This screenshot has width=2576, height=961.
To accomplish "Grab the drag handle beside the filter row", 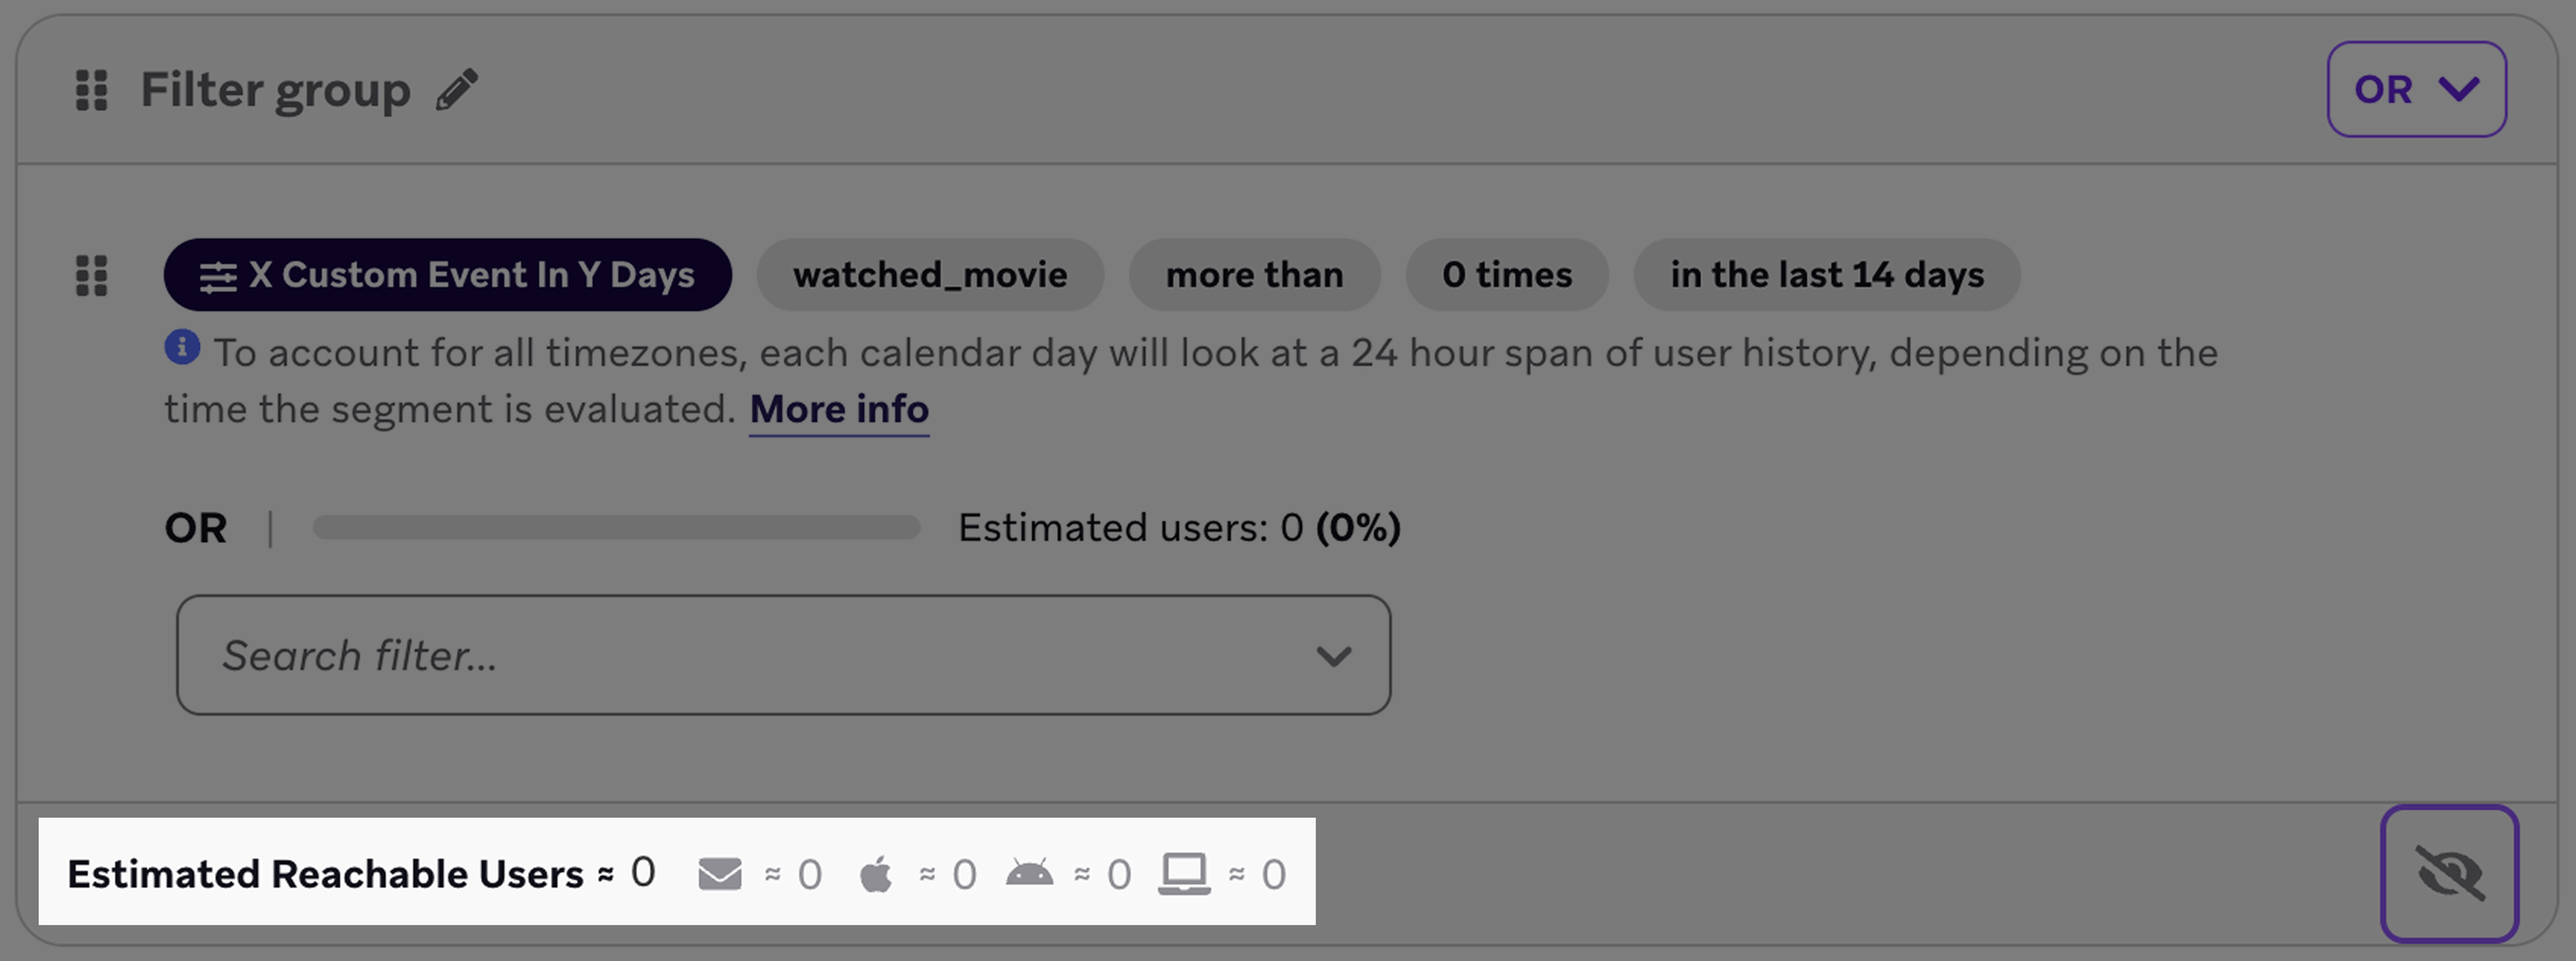I will tap(92, 276).
